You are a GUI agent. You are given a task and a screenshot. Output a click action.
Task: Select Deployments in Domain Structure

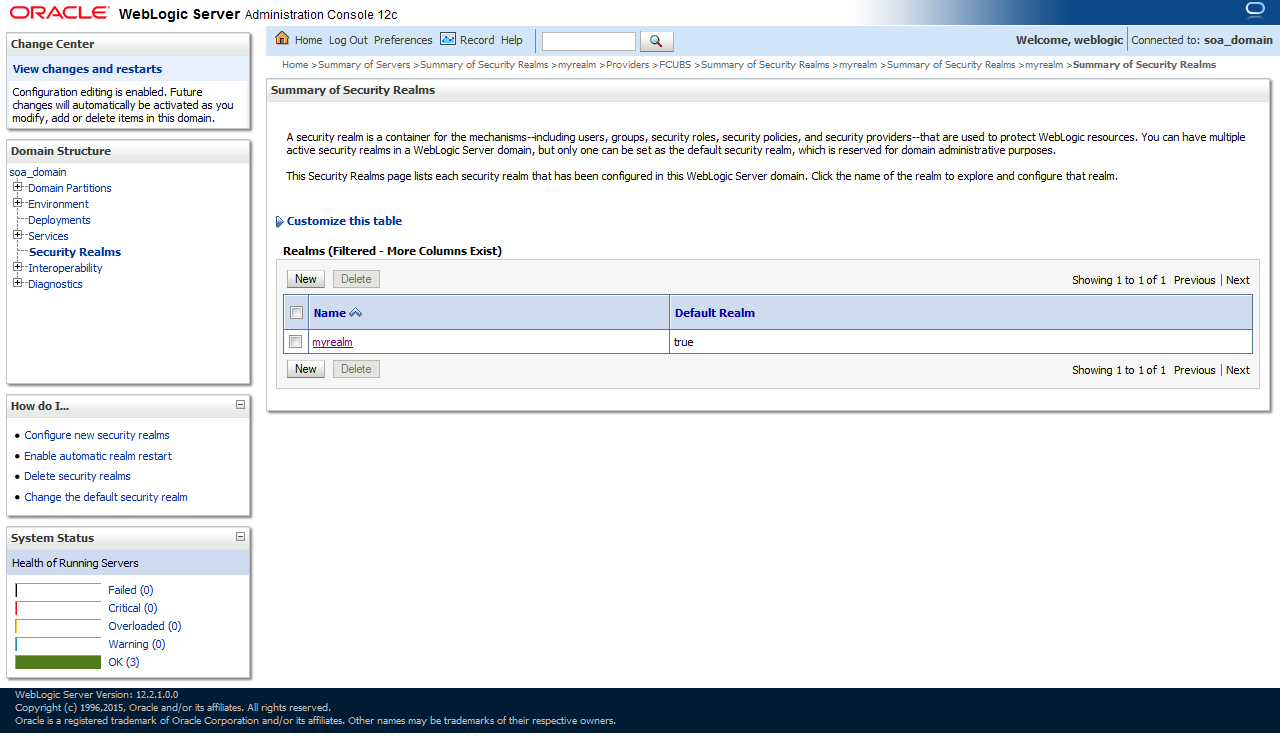[59, 220]
